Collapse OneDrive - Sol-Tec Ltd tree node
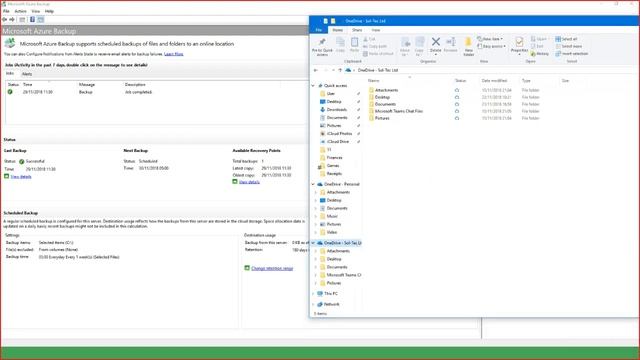 [x=313, y=243]
